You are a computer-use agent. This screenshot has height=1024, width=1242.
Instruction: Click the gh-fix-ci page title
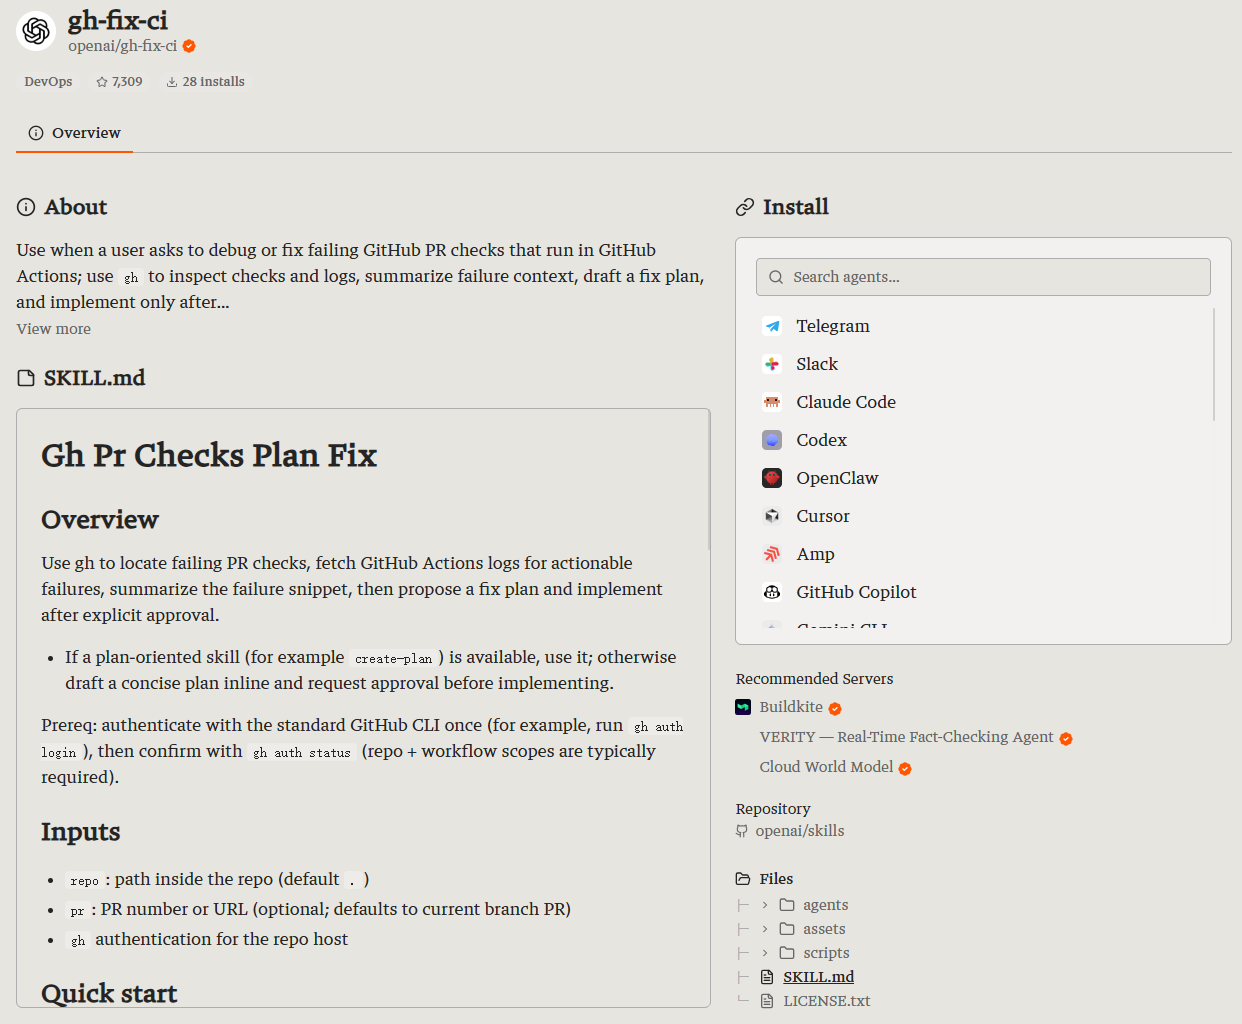click(x=118, y=20)
